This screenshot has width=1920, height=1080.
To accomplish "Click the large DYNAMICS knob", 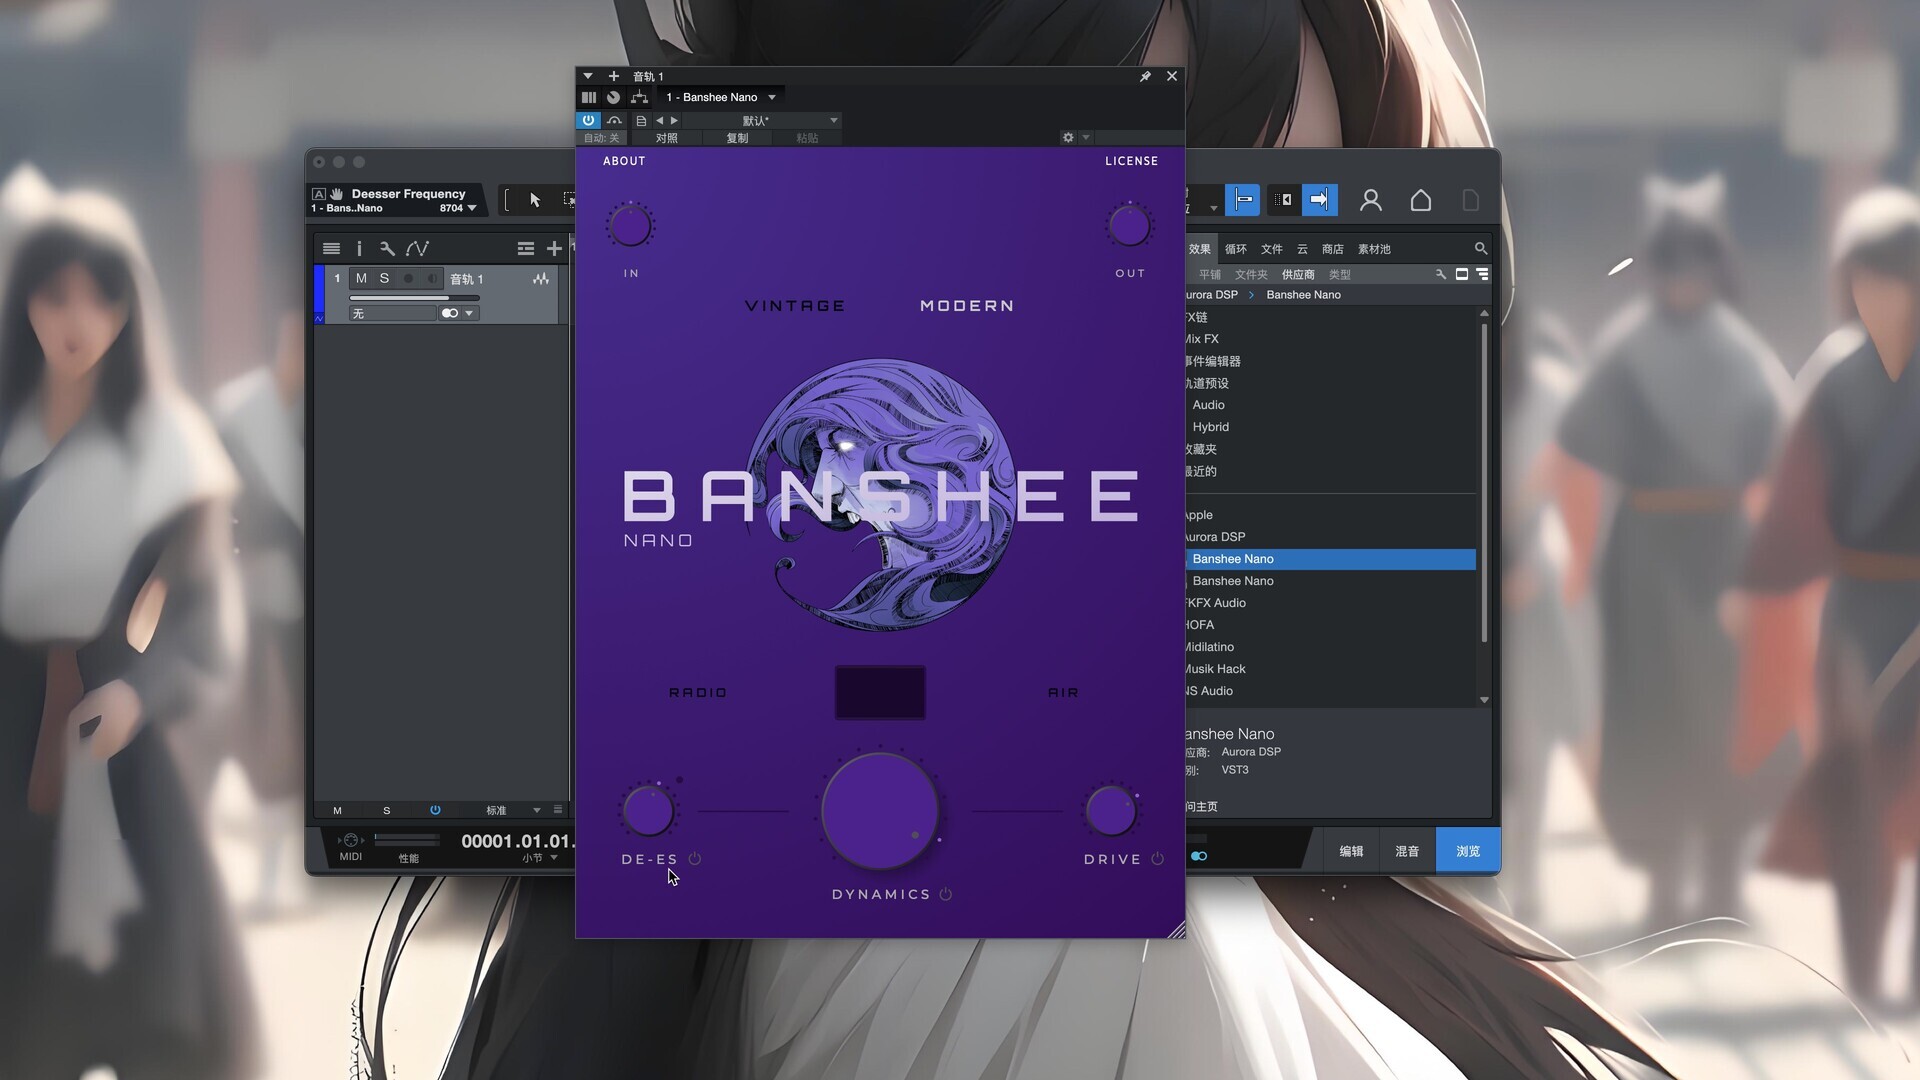I will pyautogui.click(x=880, y=811).
